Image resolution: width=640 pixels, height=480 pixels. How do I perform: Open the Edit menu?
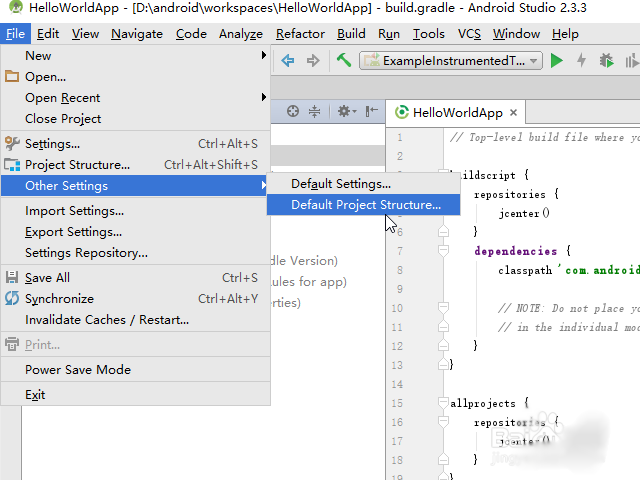48,34
